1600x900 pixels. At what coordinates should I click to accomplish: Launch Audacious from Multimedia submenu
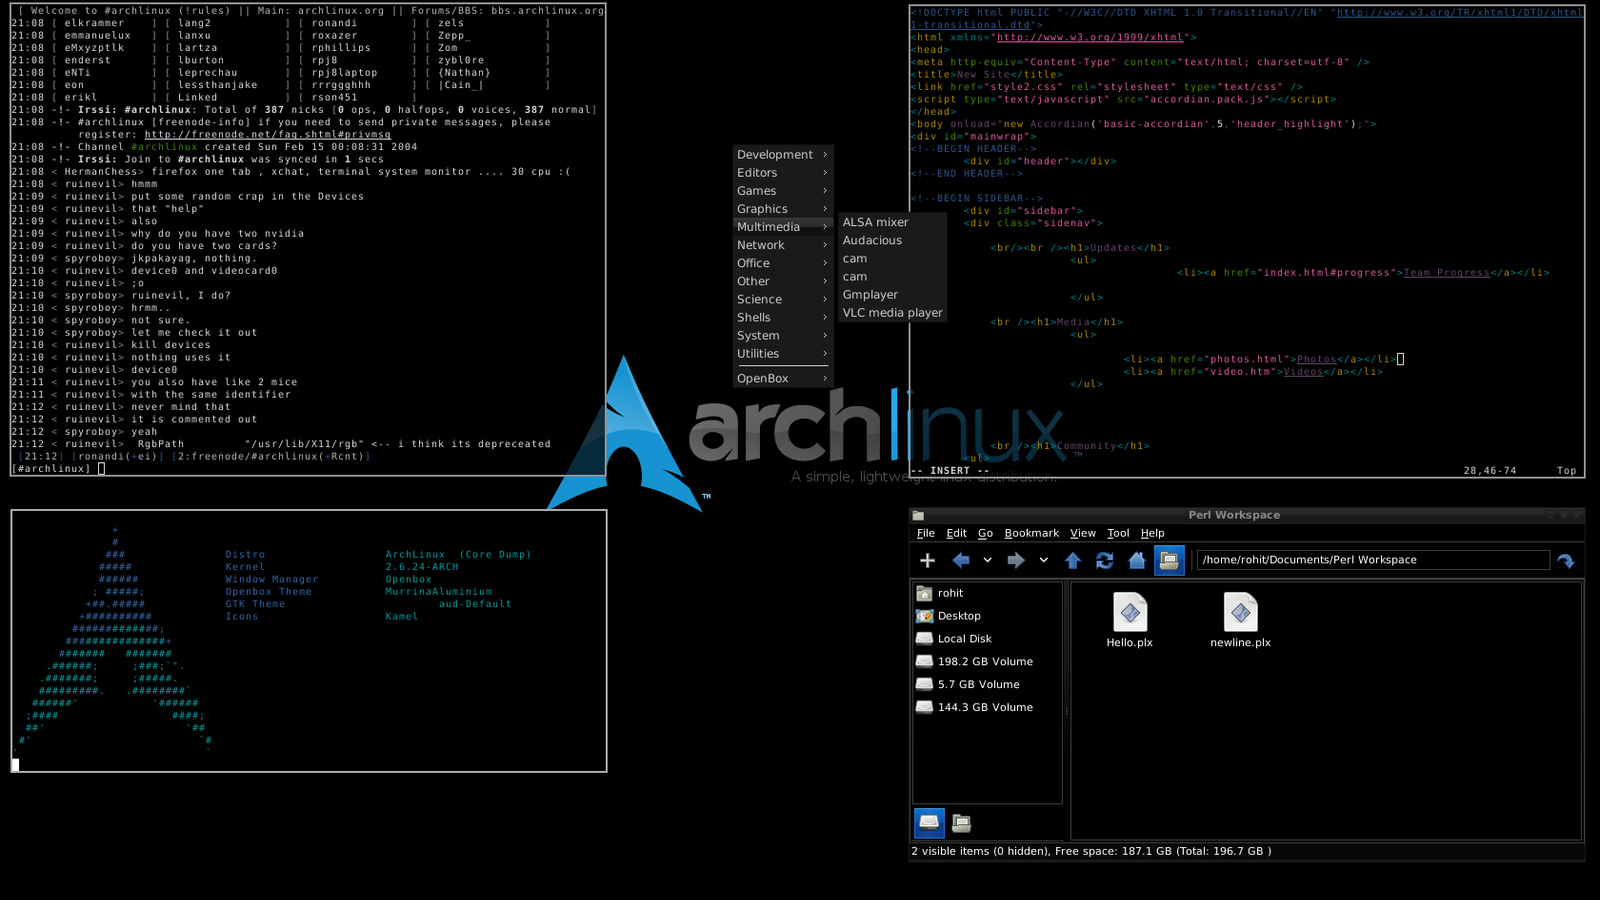point(892,240)
